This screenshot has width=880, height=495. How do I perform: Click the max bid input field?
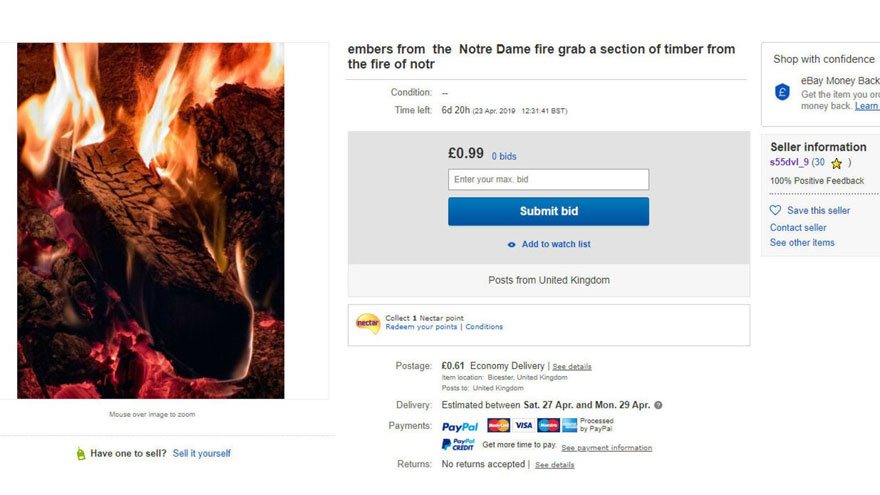[548, 180]
